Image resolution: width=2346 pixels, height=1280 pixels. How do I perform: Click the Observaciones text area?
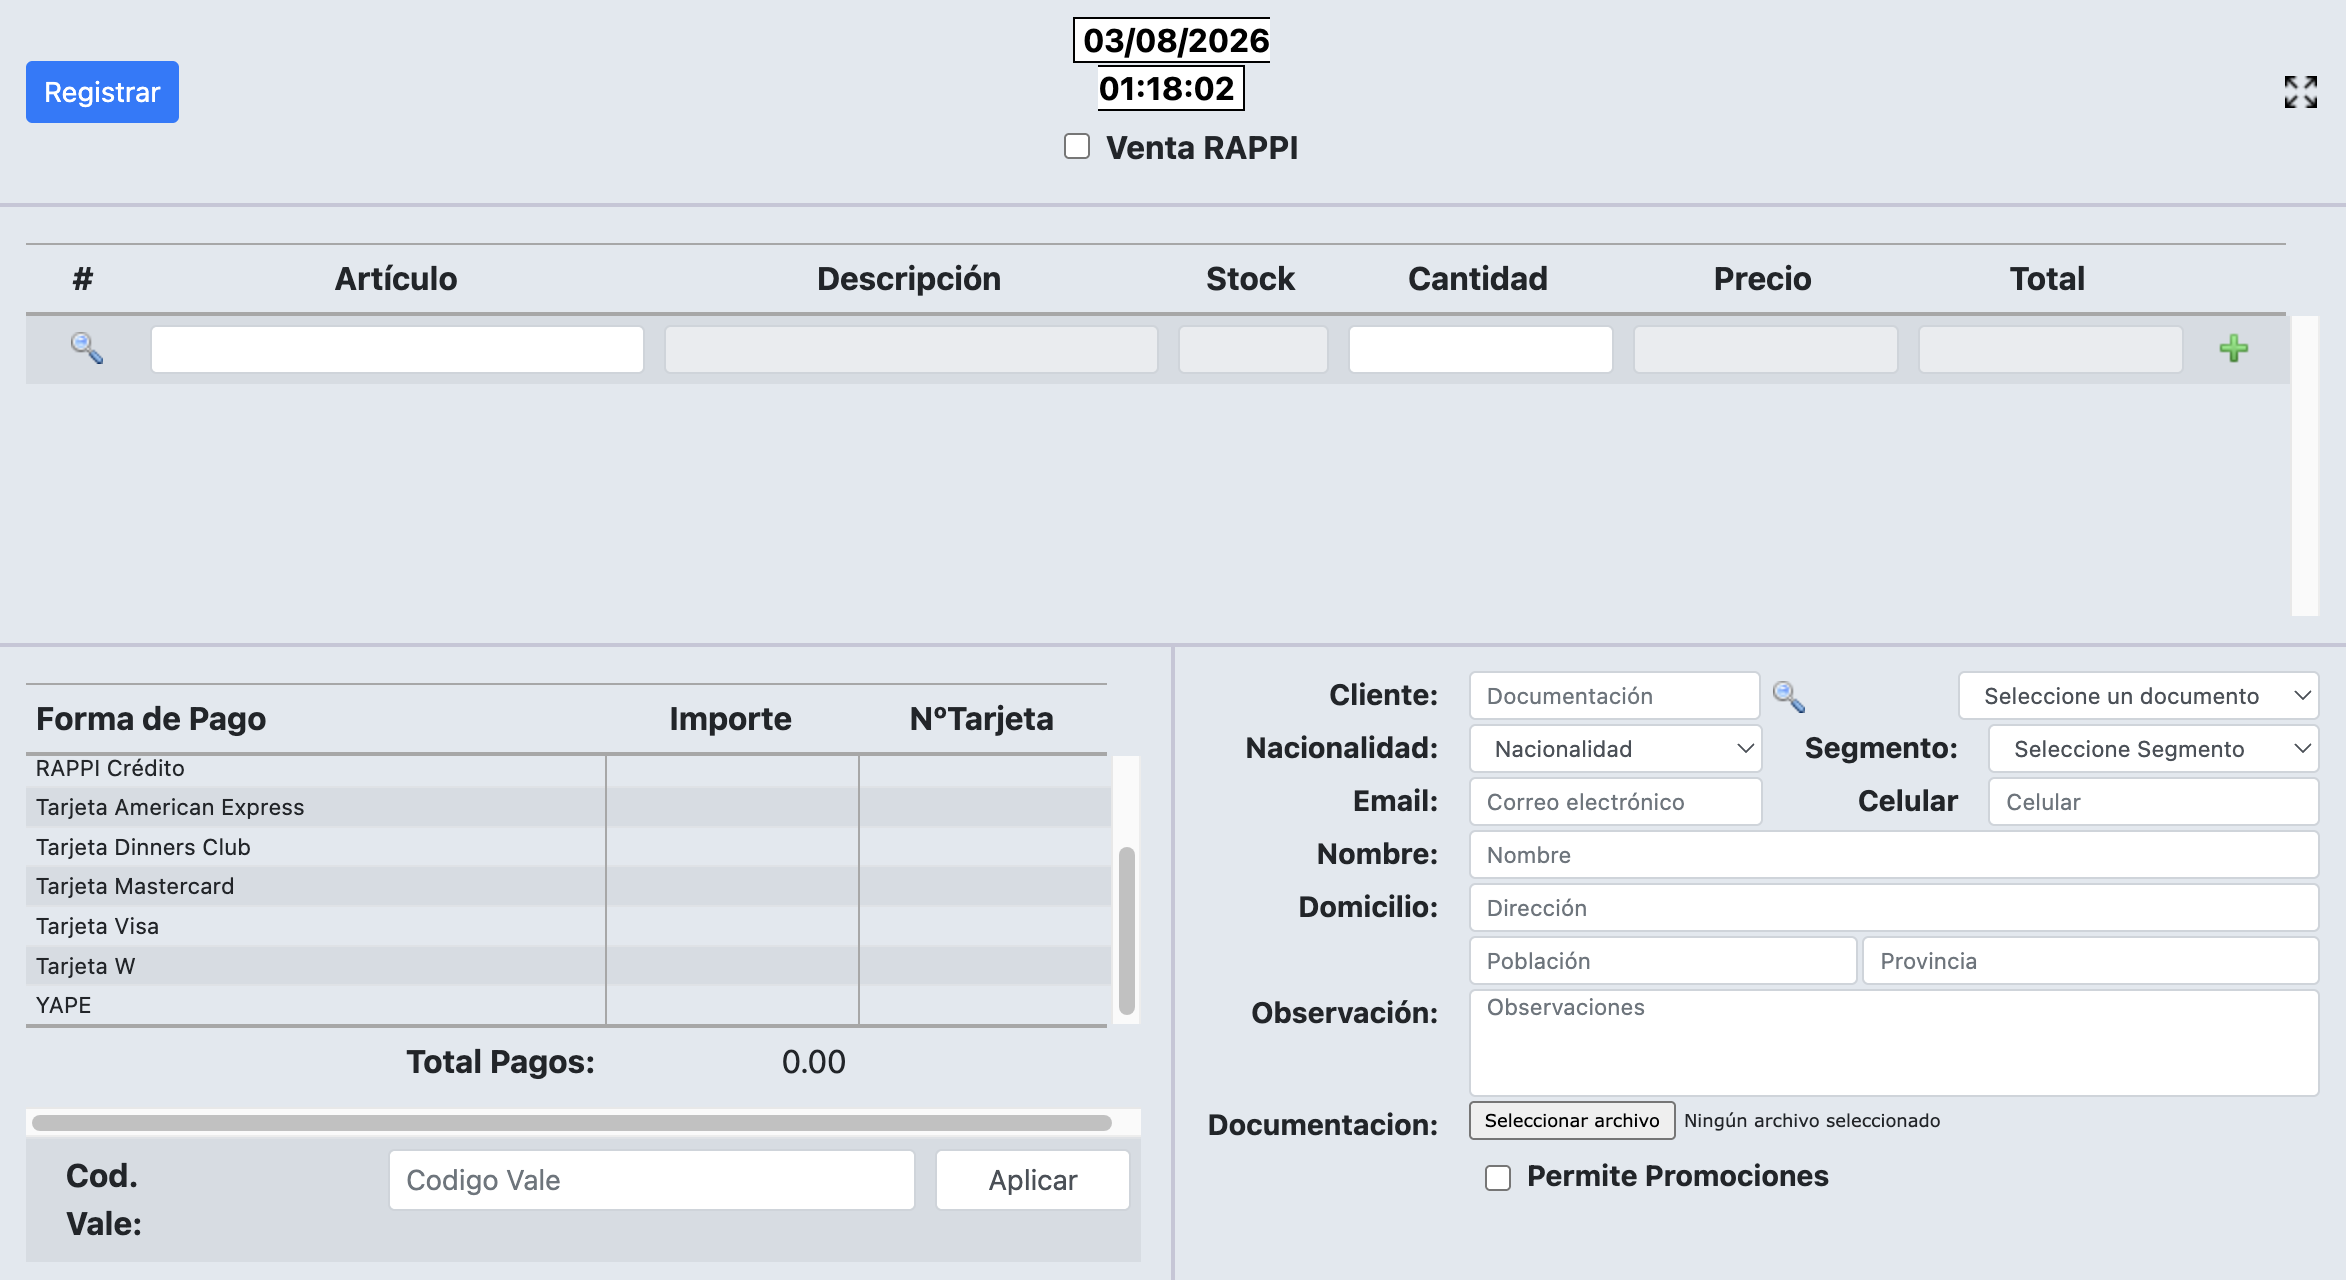coord(1894,1043)
